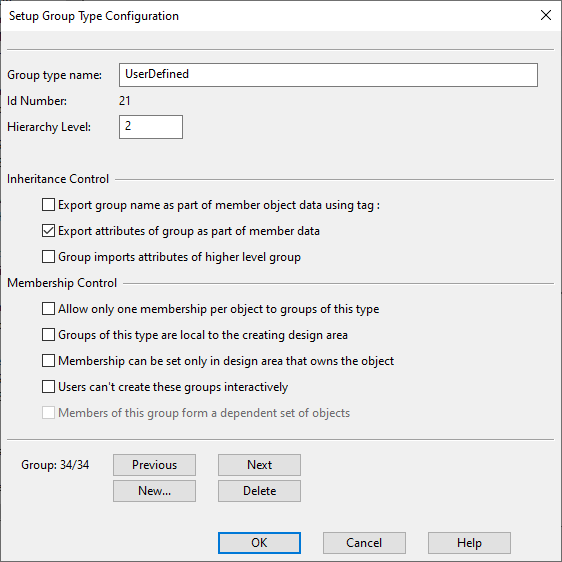The width and height of the screenshot is (562, 562).
Task: Enable Export group name using tag checkbox
Action: coord(48,205)
